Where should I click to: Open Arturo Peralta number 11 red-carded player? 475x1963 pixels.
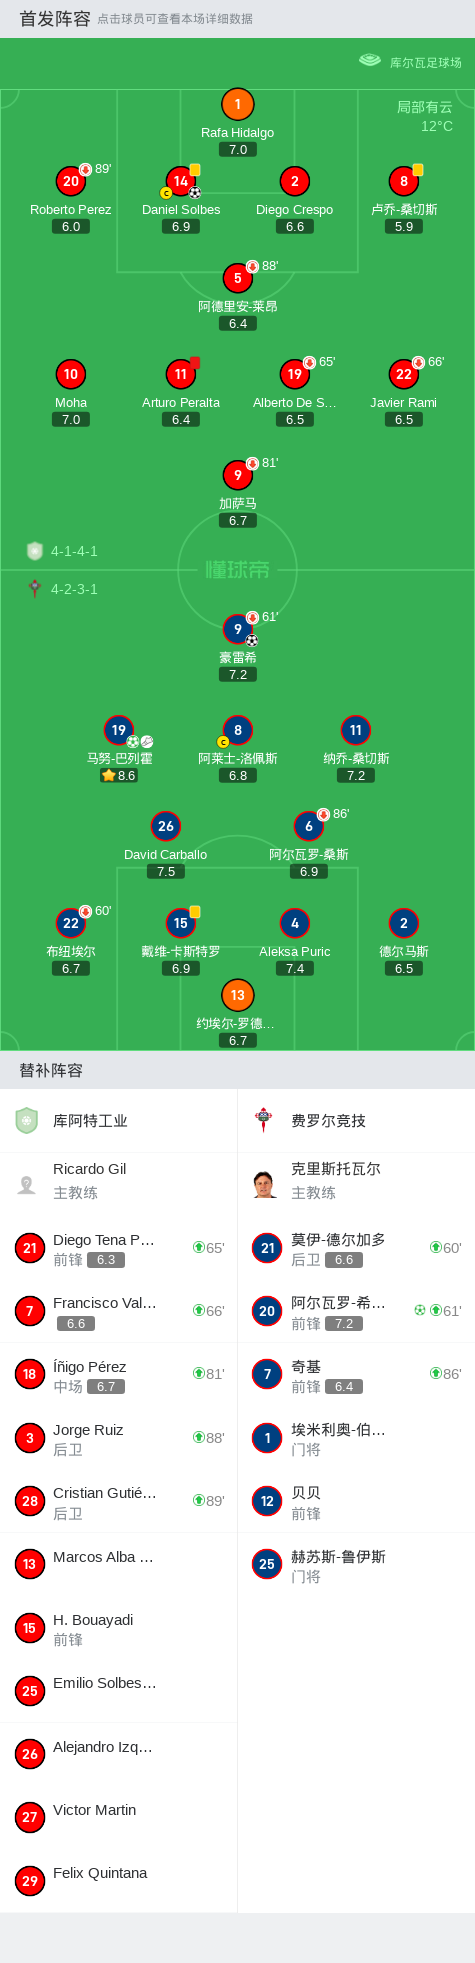tap(180, 374)
